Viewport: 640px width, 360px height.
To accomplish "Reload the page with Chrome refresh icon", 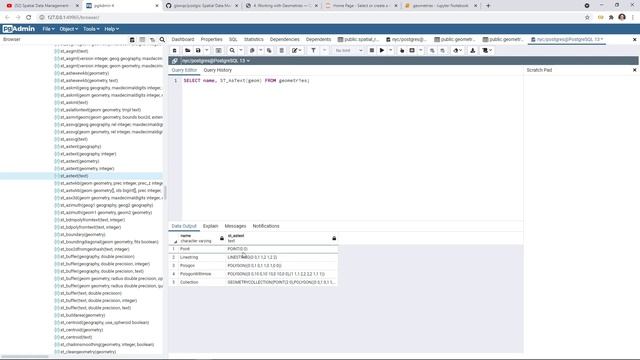I will point(29,18).
